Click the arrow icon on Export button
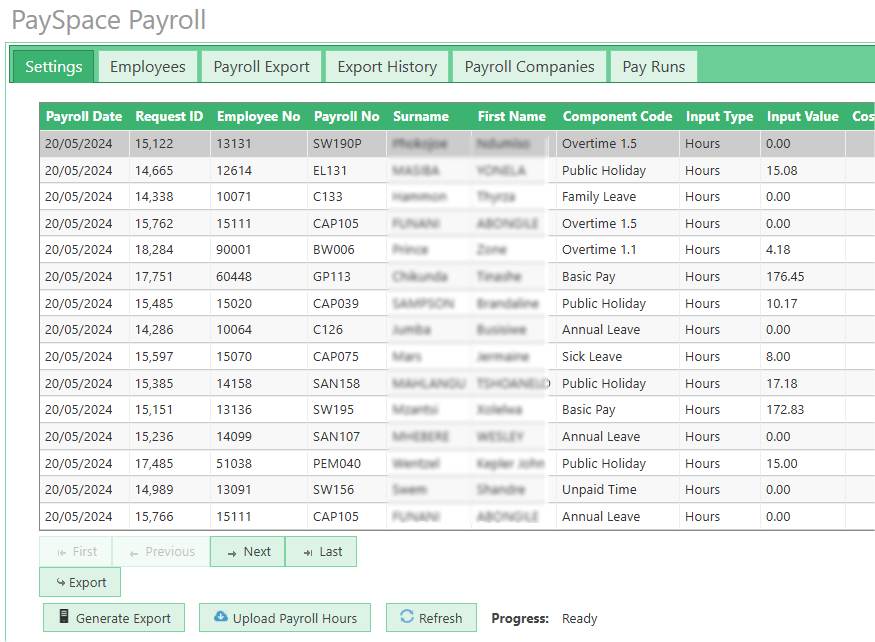 click(61, 582)
